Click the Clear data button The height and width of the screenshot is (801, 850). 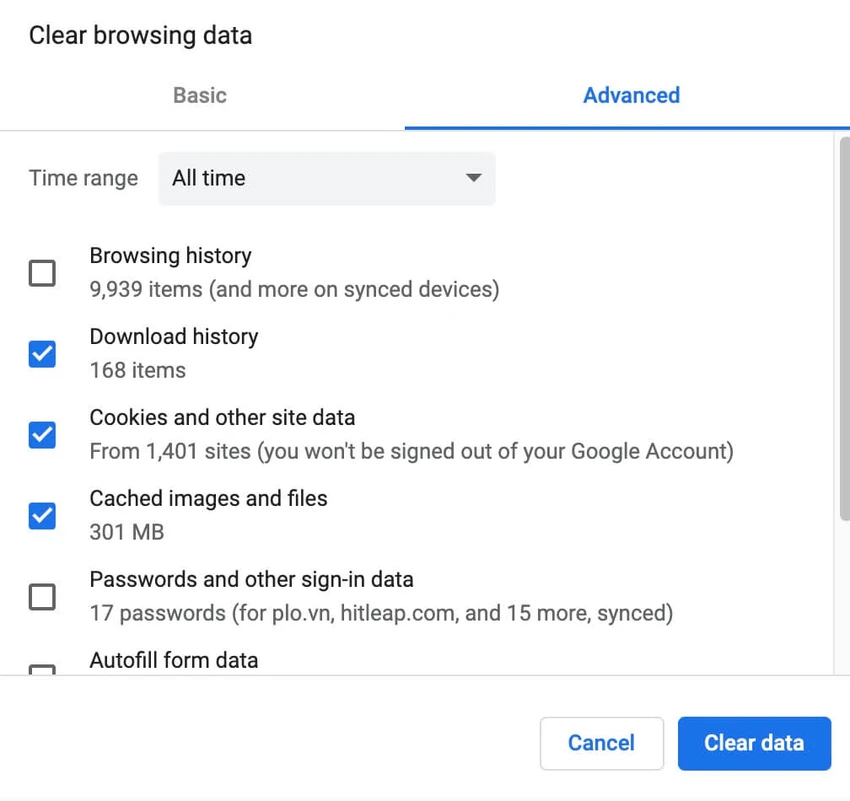tap(754, 743)
